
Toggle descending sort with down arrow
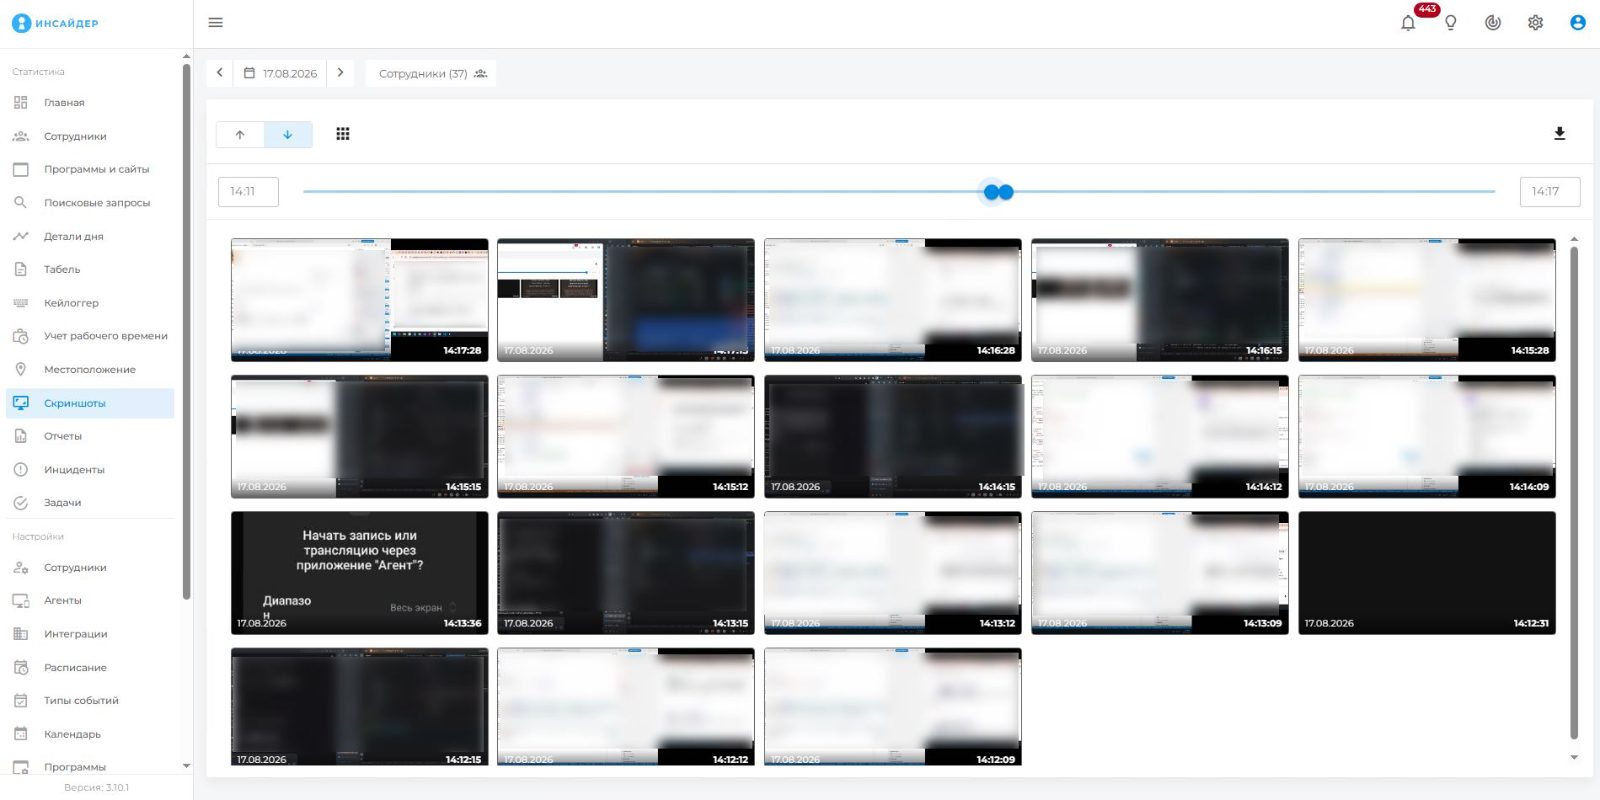[288, 134]
